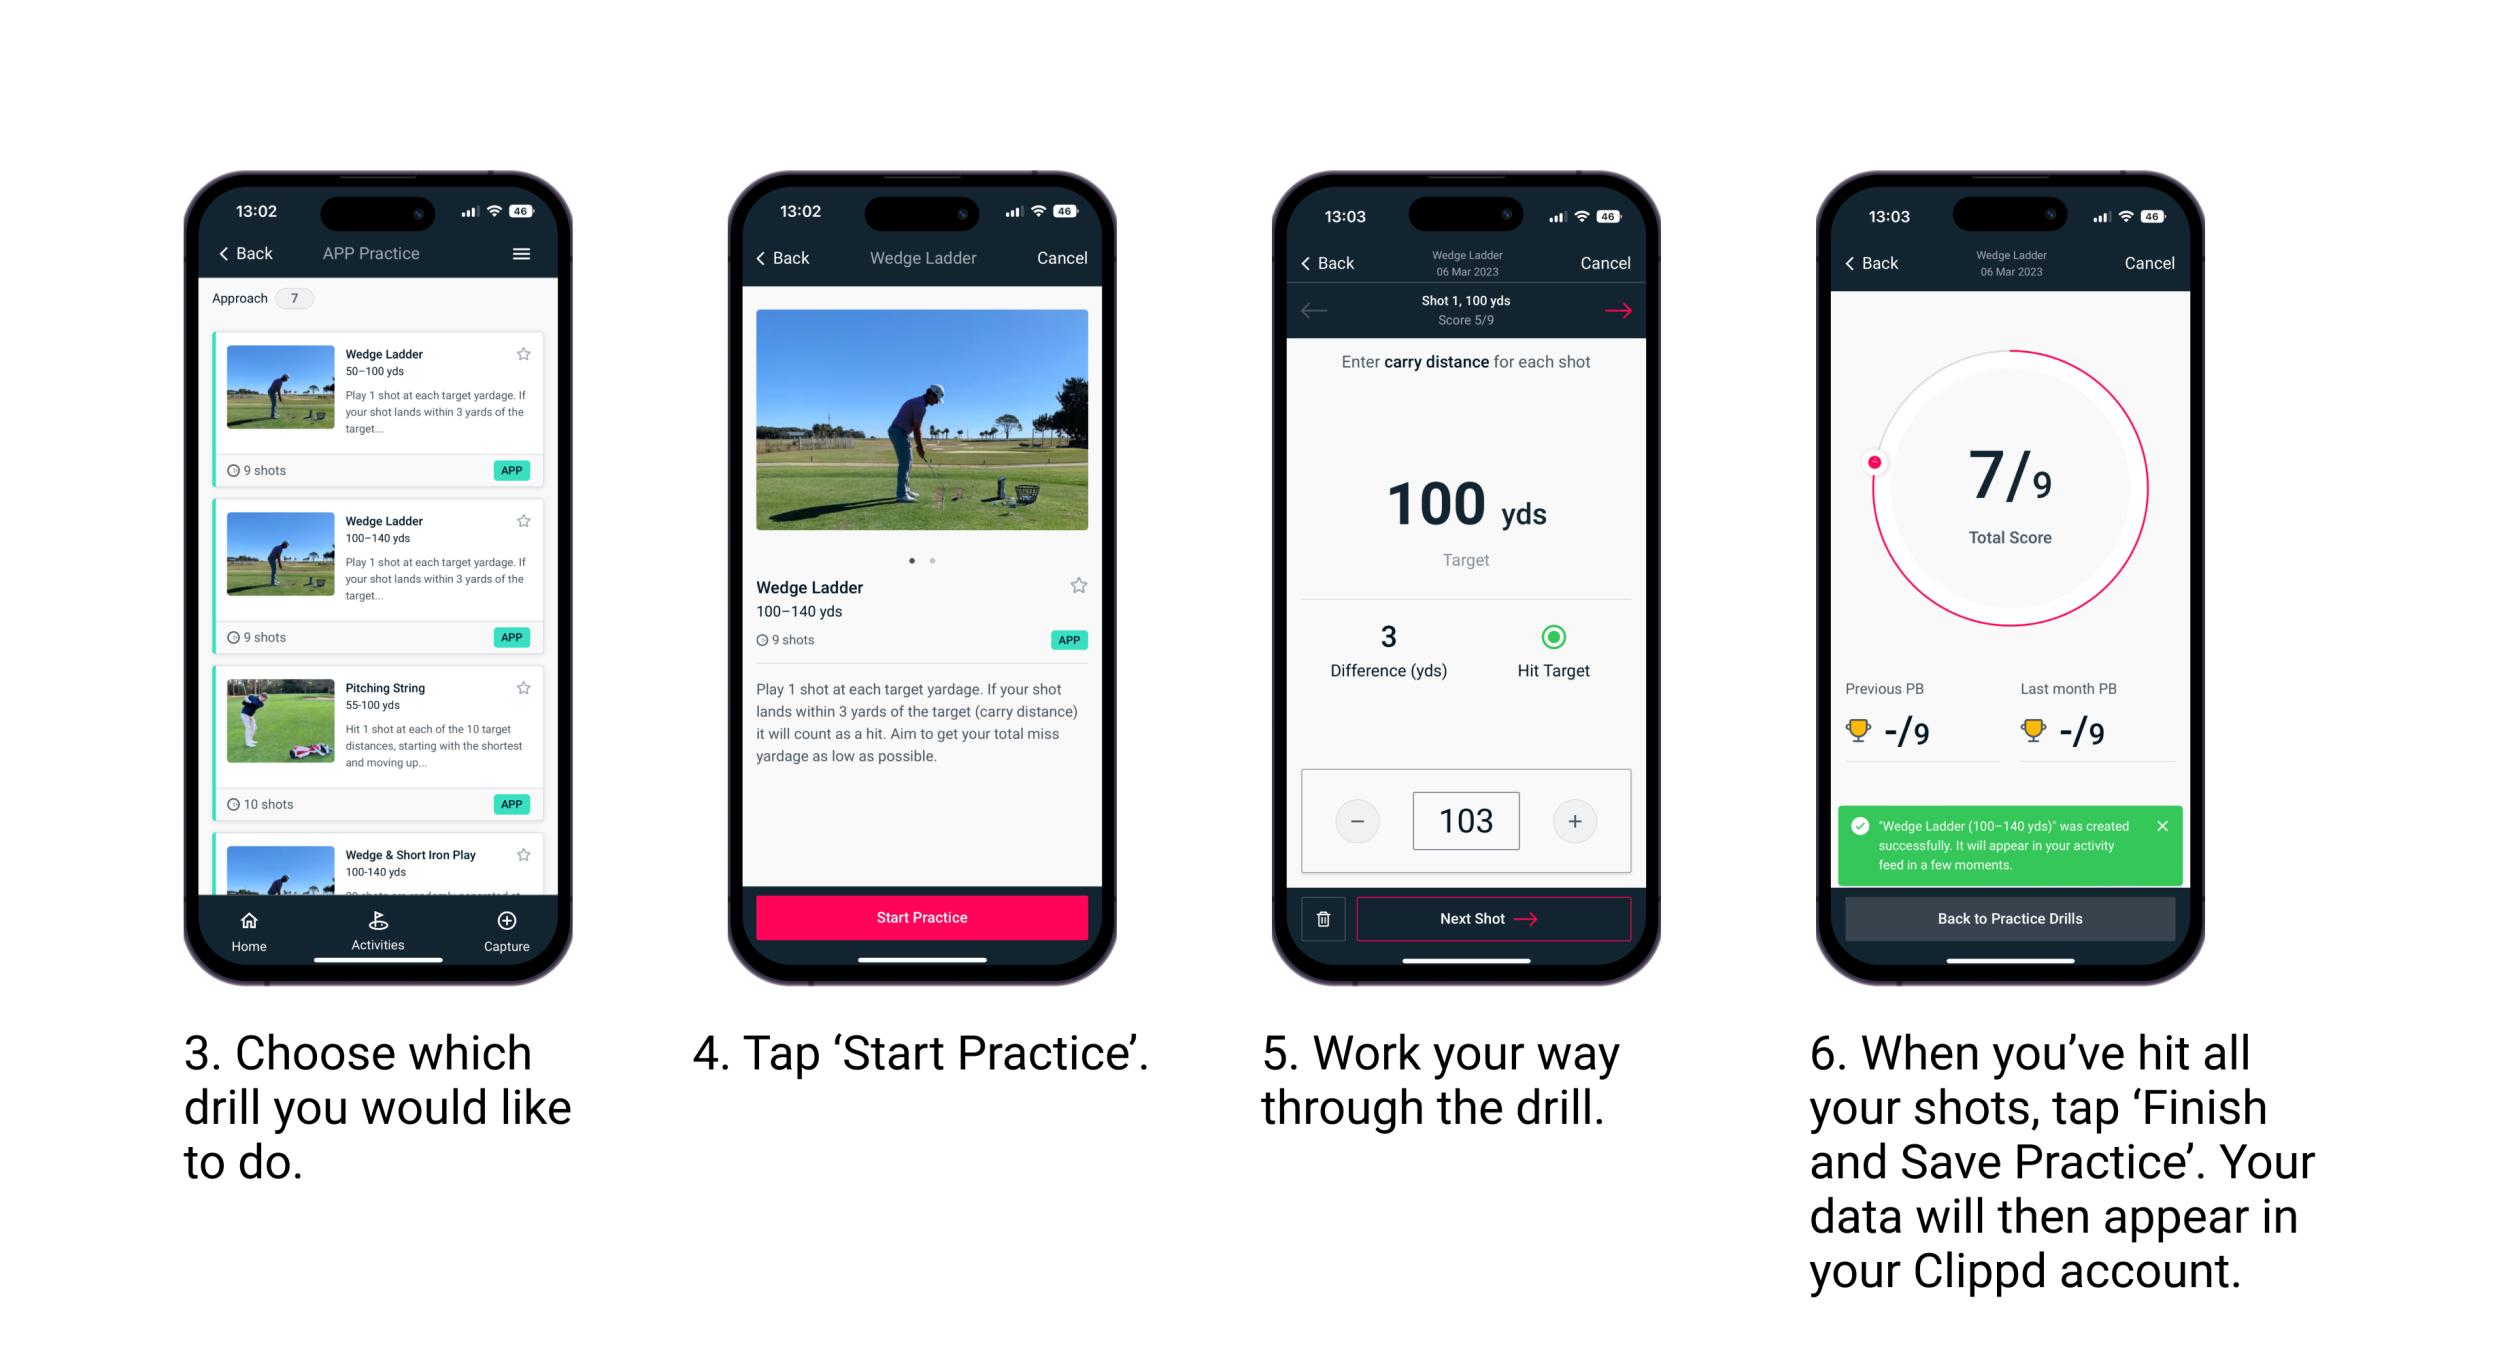Tap the Activities tab icon
The width and height of the screenshot is (2503, 1347).
tap(373, 922)
